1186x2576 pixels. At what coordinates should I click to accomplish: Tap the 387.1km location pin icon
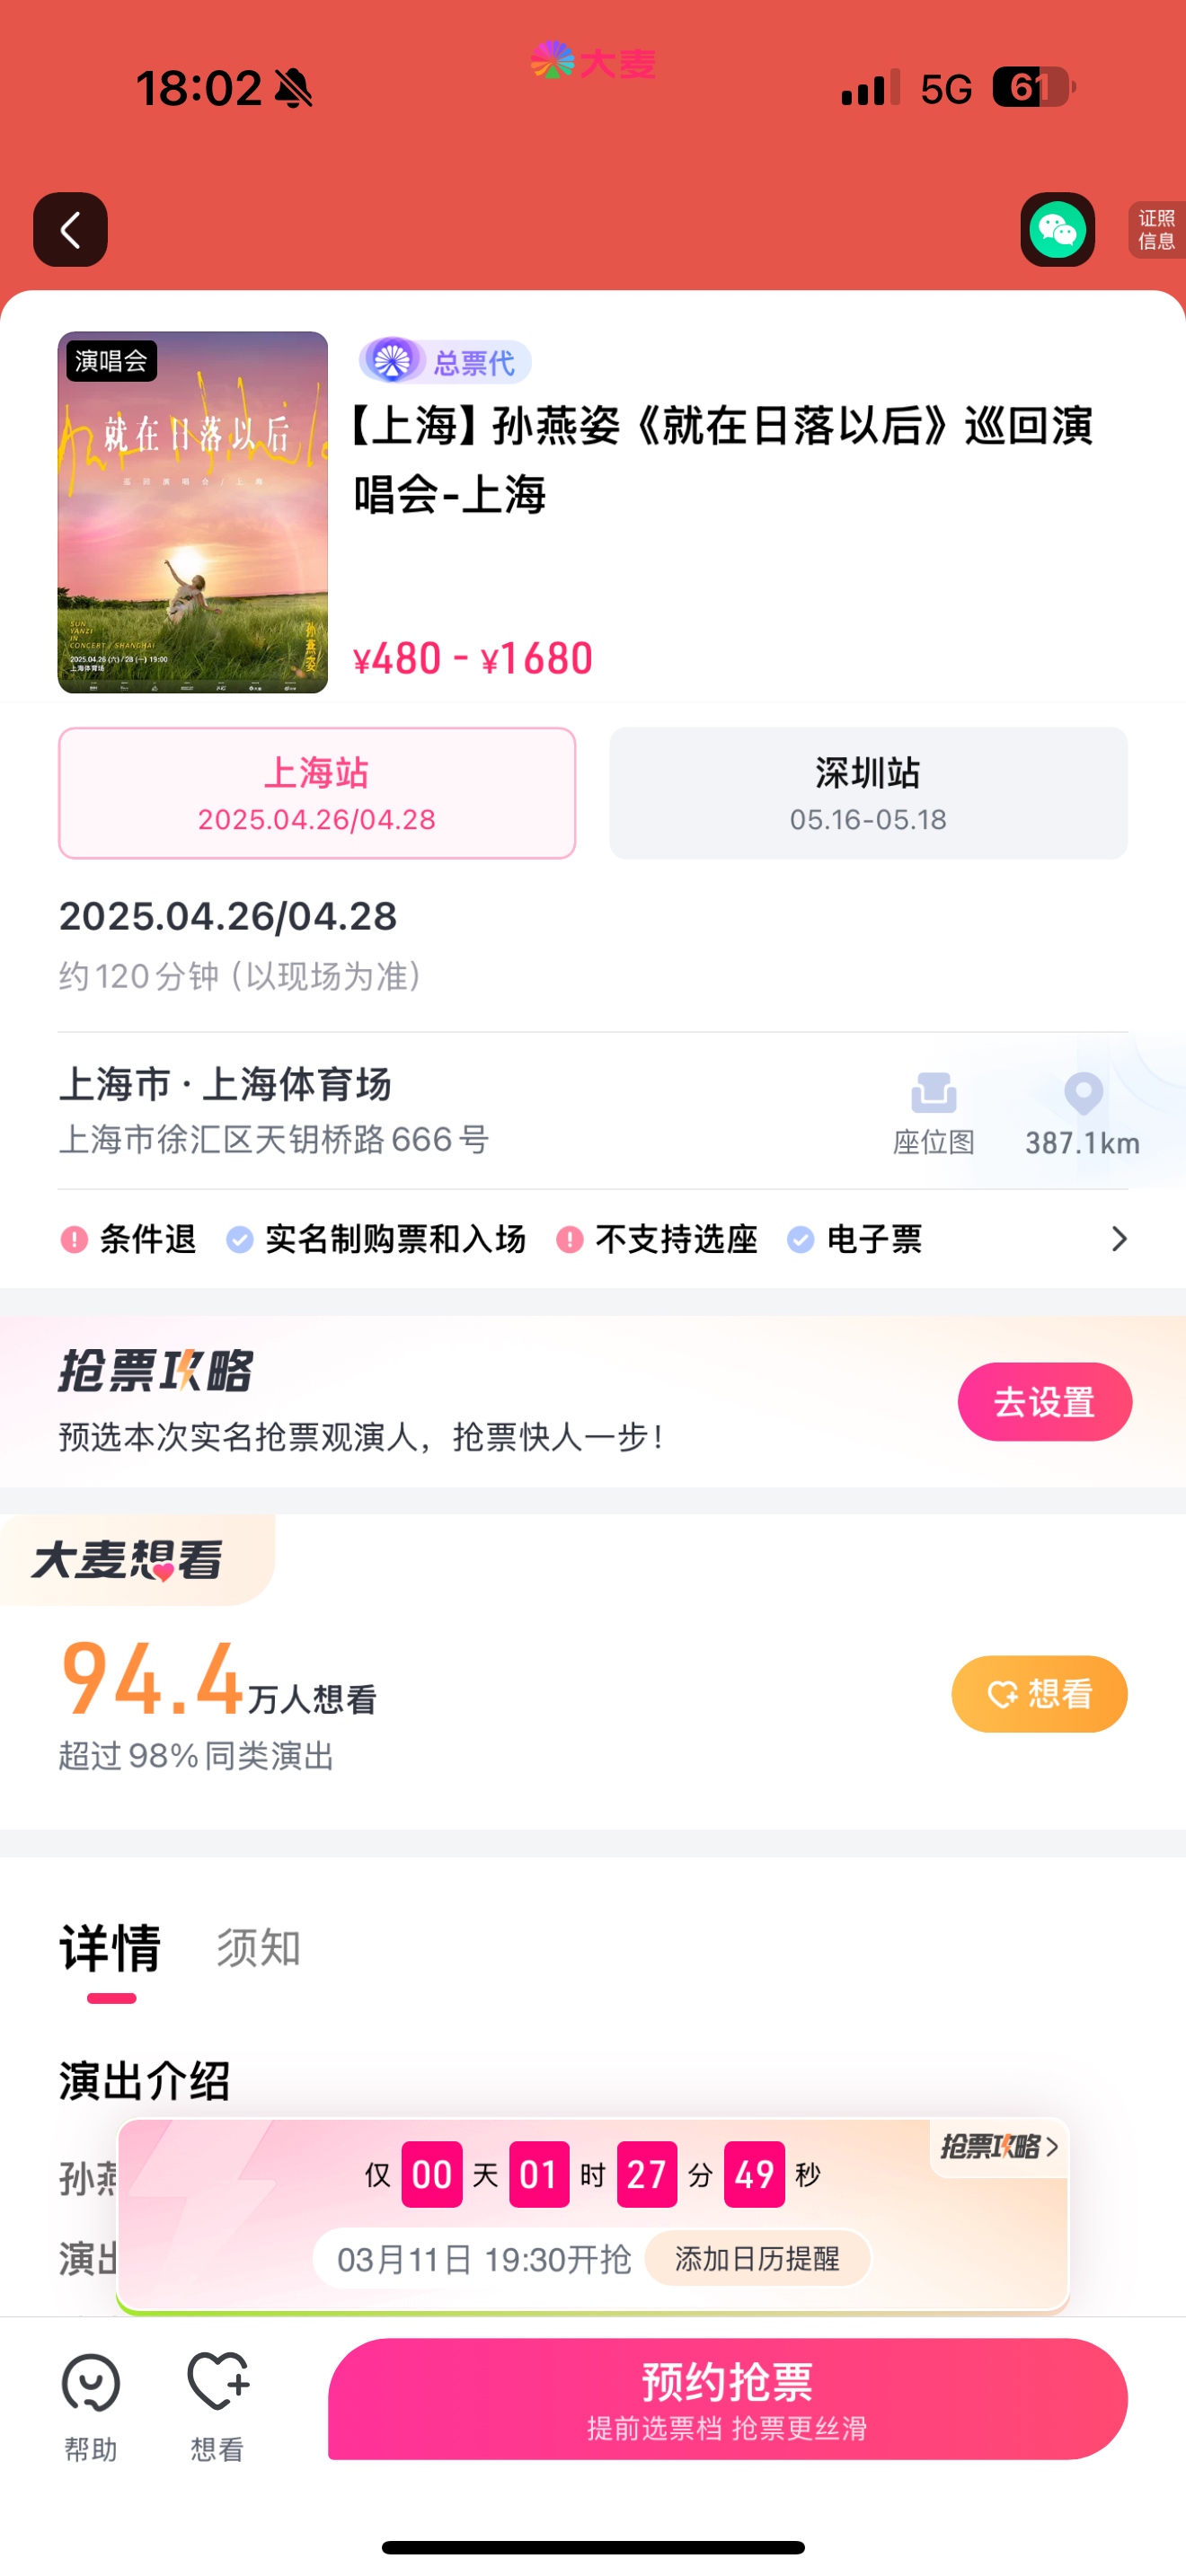[x=1083, y=1093]
